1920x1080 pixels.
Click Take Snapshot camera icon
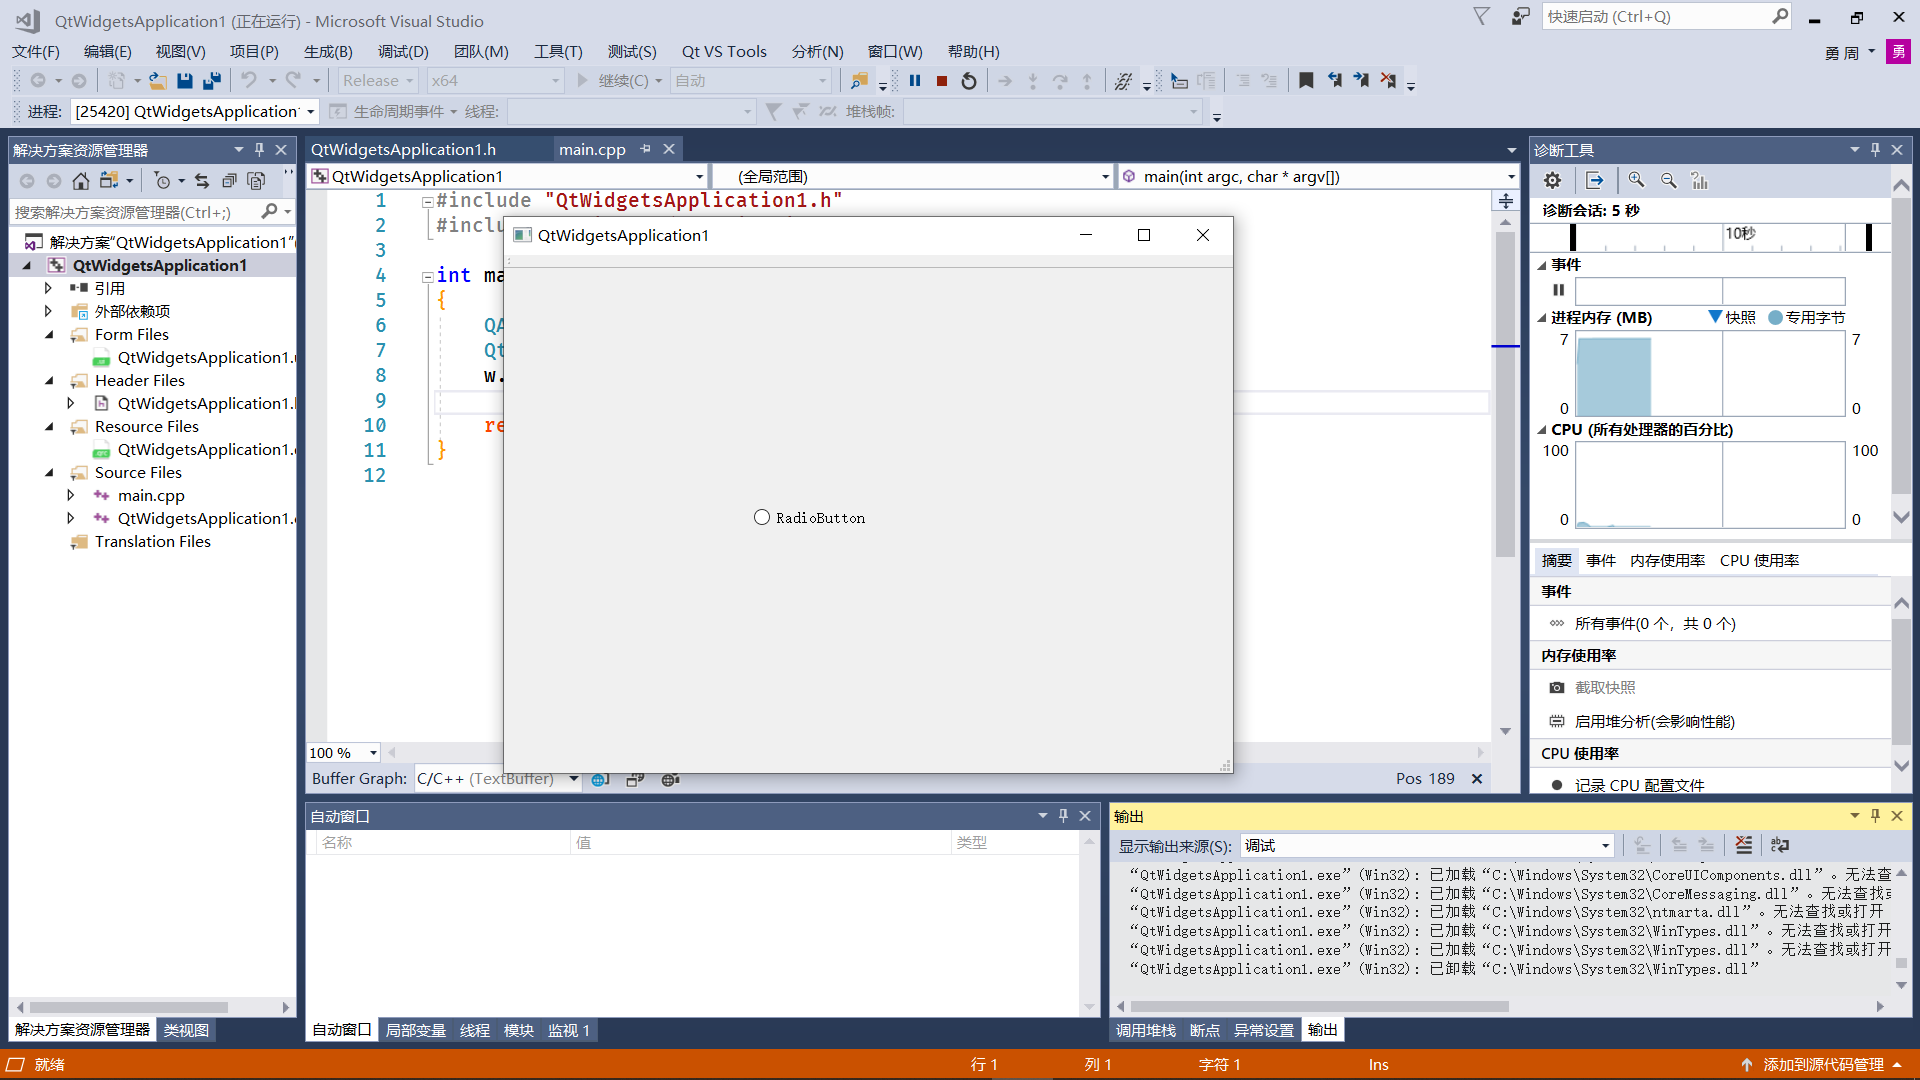[1557, 688]
